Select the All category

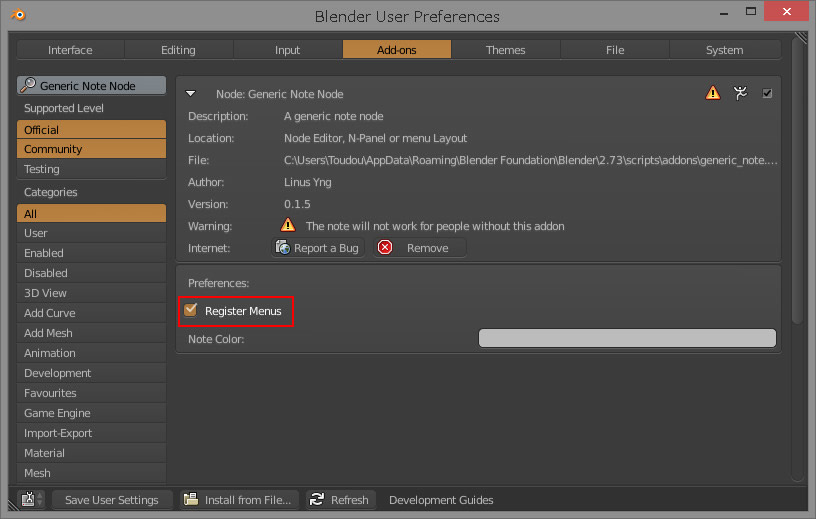click(92, 213)
